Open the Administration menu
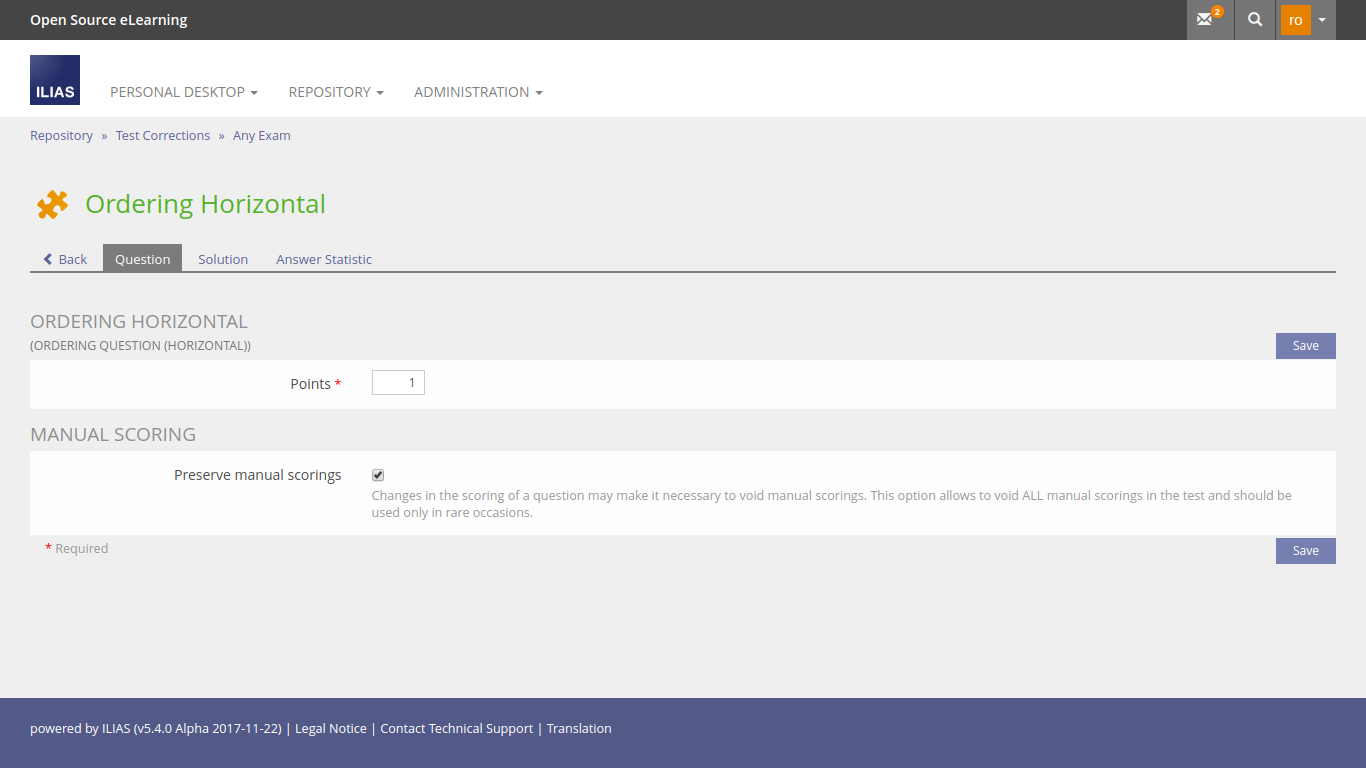The width and height of the screenshot is (1366, 768). tap(478, 92)
